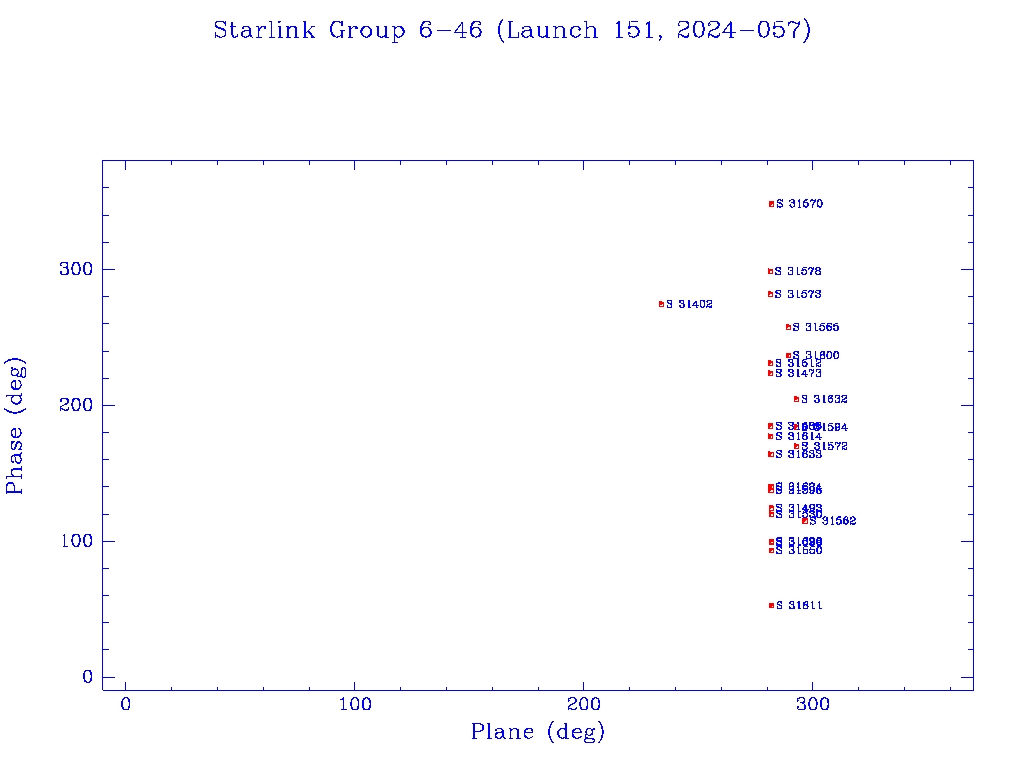Select data point label 'S 31562'
Viewport: 1024px width, 768px height.
coord(833,521)
